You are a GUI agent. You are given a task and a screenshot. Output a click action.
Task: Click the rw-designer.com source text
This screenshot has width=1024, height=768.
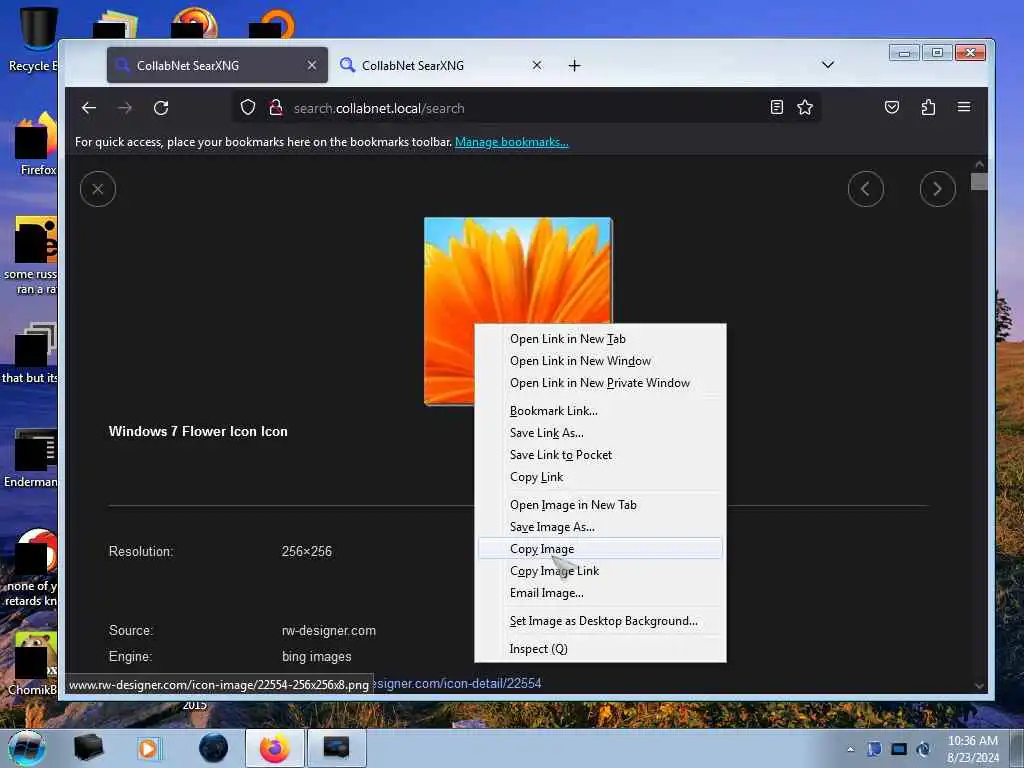(x=328, y=631)
